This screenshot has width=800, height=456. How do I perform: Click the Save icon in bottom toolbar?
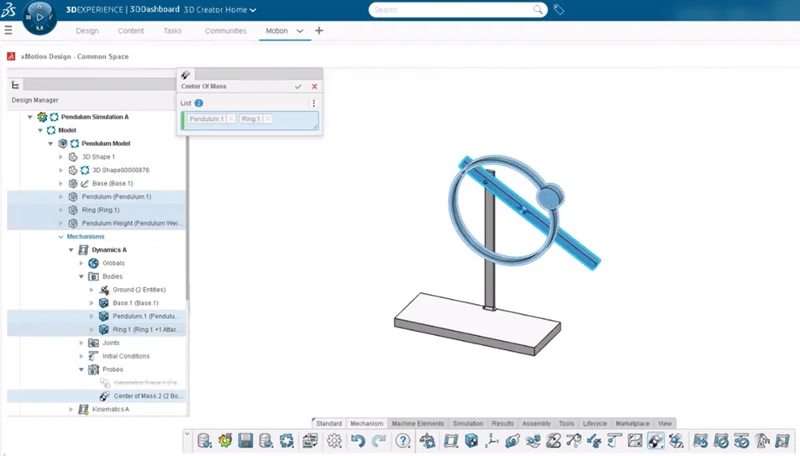click(x=246, y=441)
